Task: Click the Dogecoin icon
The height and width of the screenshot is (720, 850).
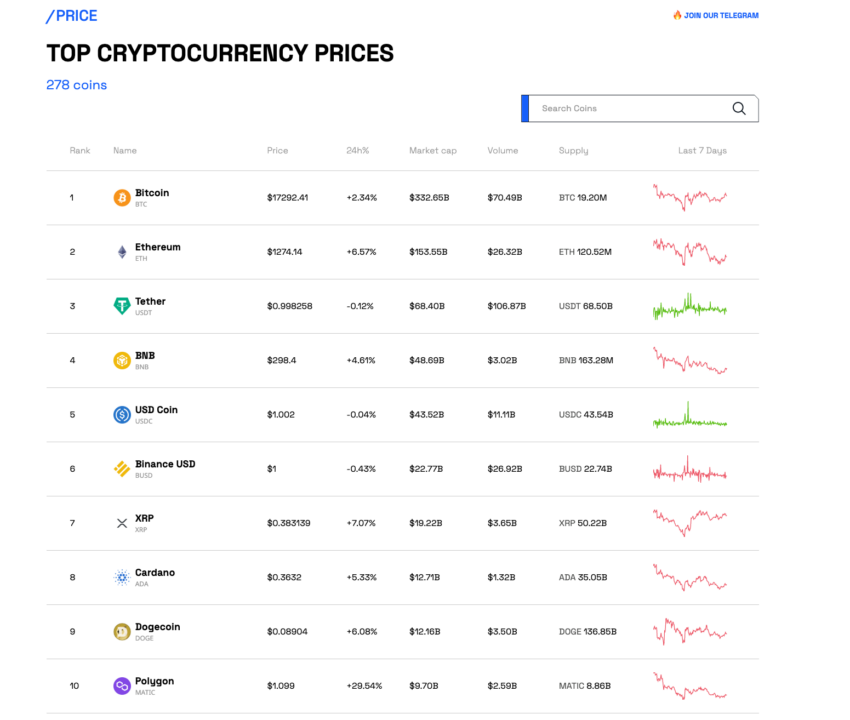Action: [122, 631]
